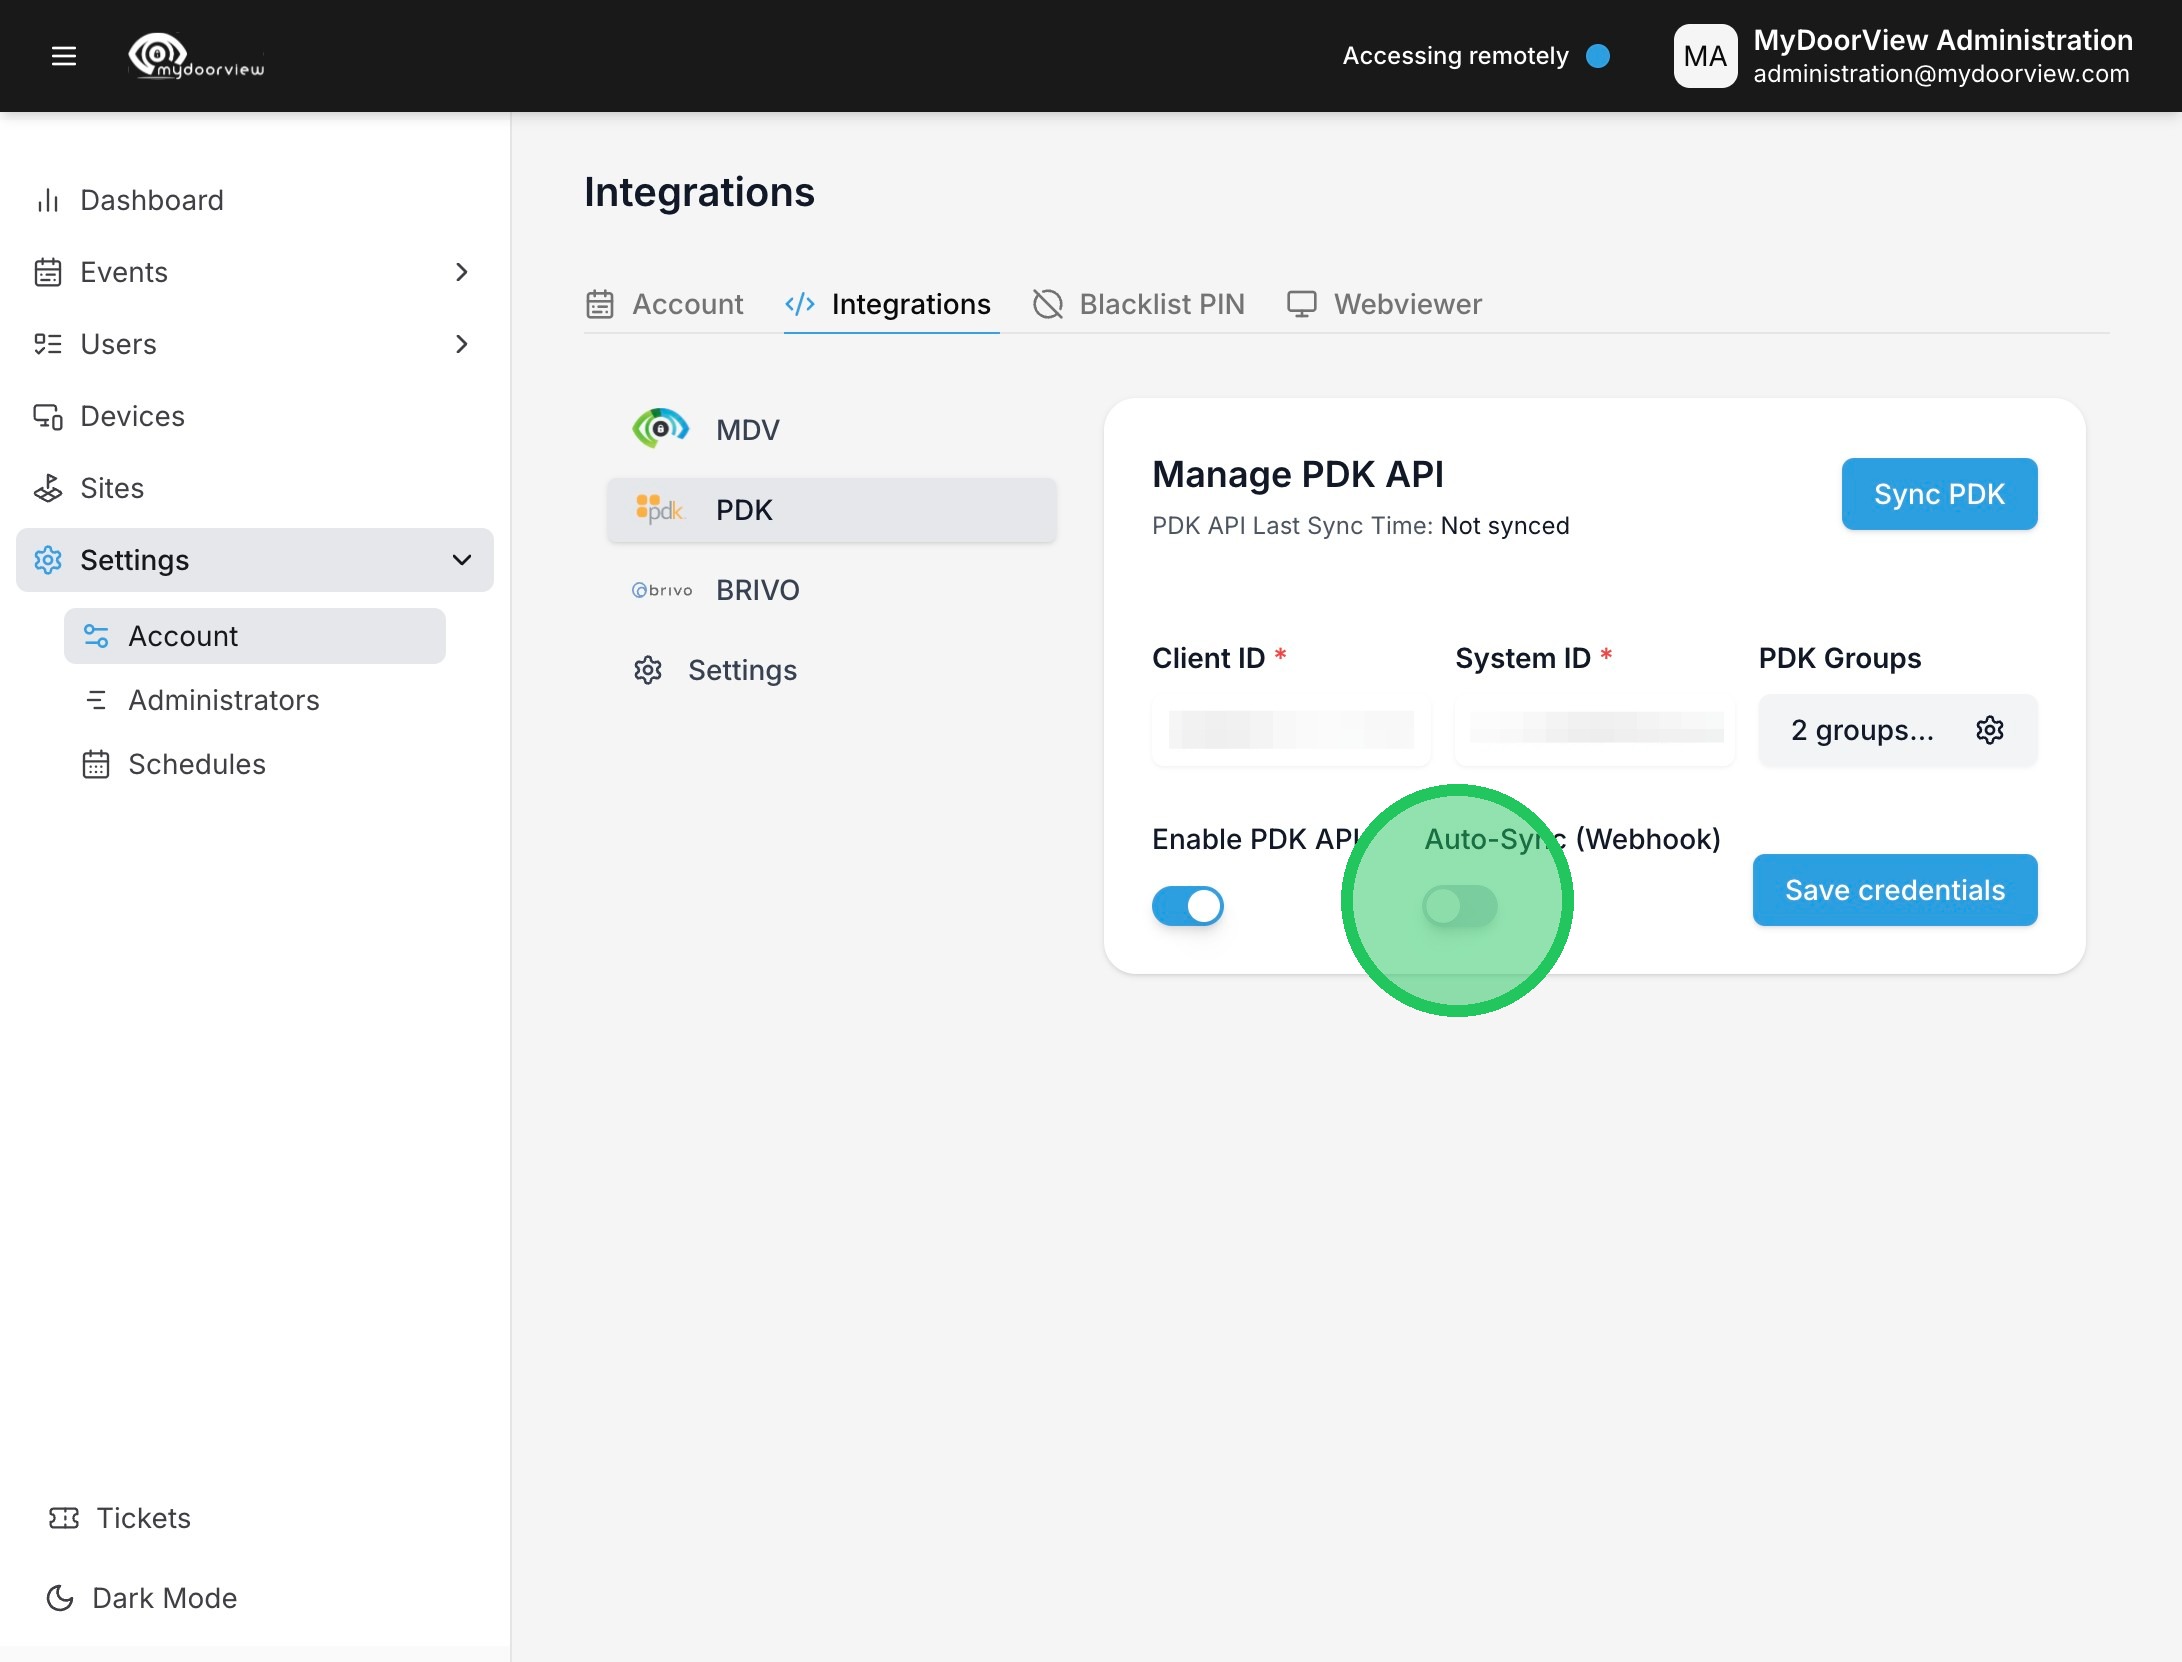
Task: Turn on Auto-Sync (Webhook) switch
Action: coord(1459,906)
